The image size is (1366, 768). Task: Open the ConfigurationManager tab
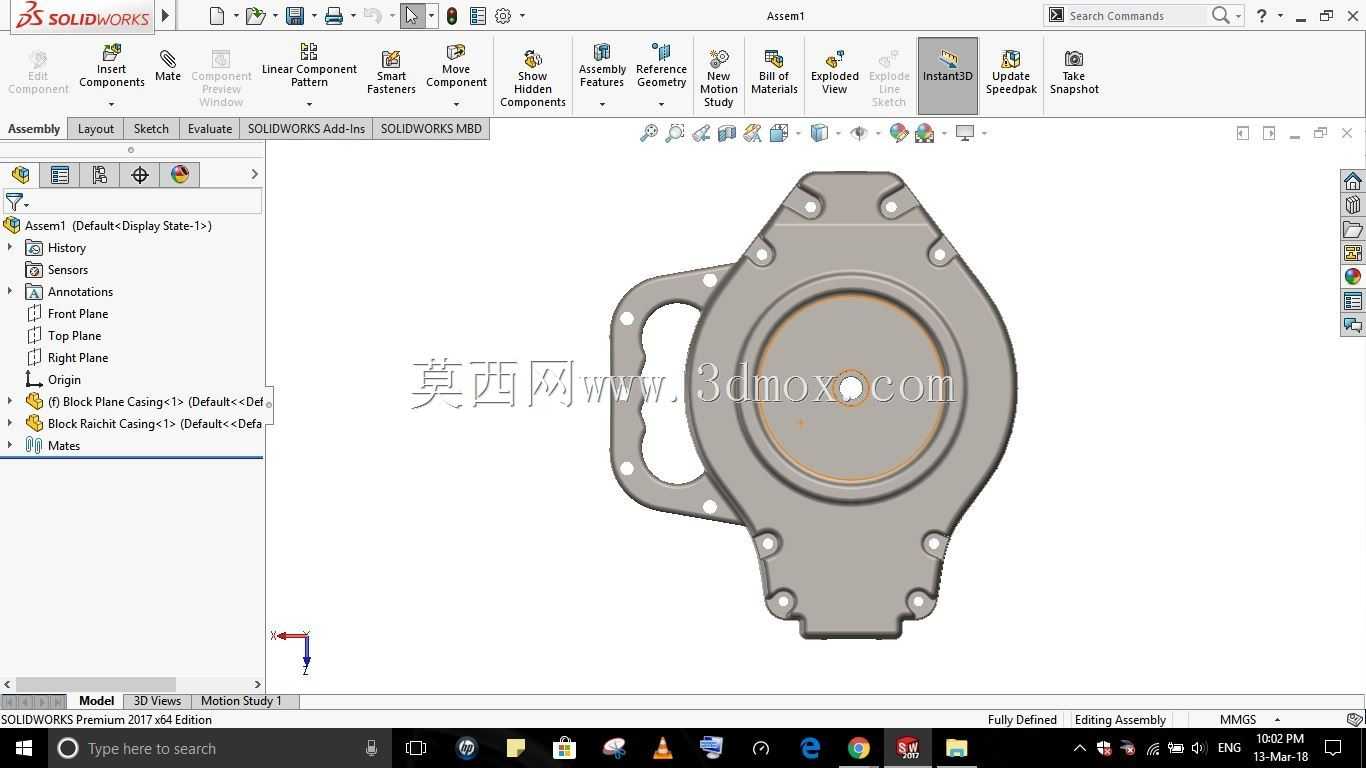tap(100, 175)
